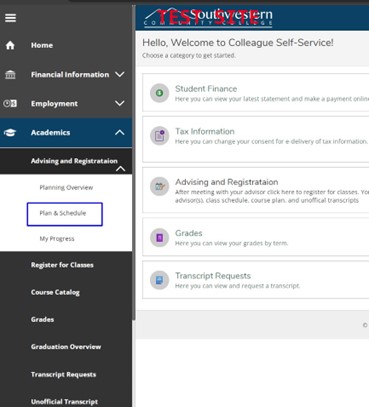Click the Academics graduation cap icon
This screenshot has height=407, width=369.
pos(10,133)
